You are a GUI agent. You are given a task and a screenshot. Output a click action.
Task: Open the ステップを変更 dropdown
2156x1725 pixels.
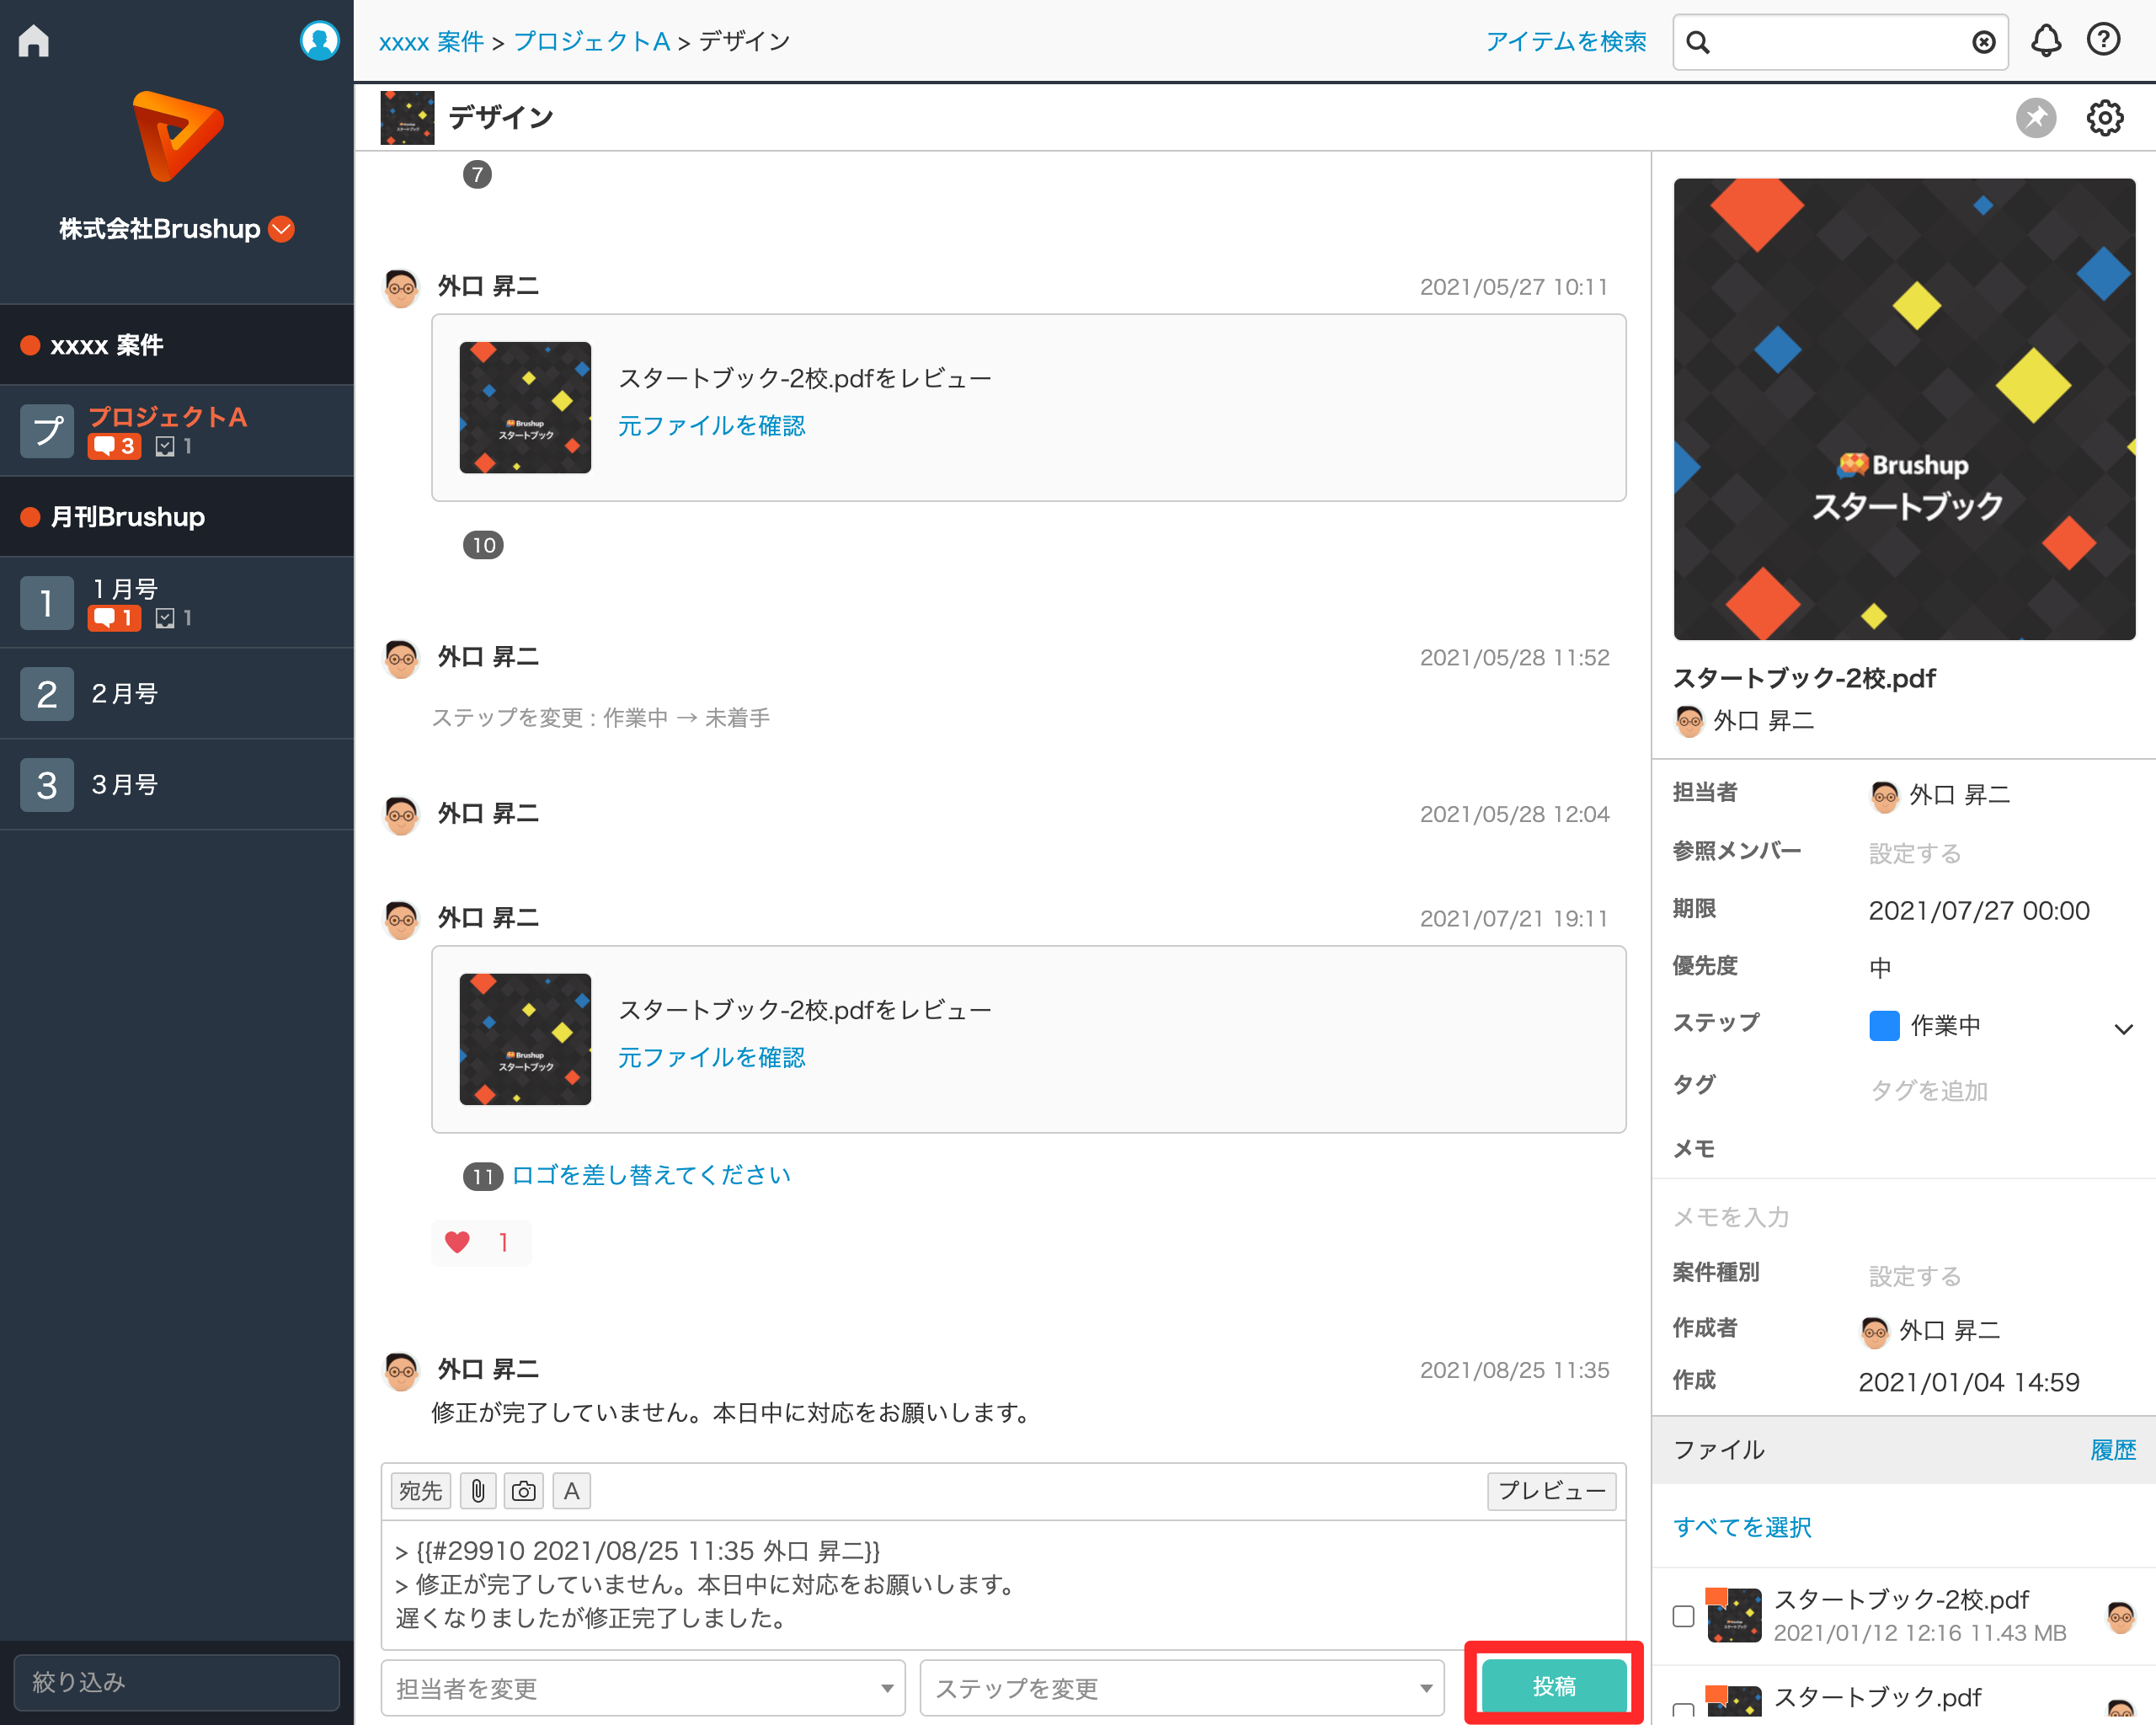(x=1181, y=1688)
